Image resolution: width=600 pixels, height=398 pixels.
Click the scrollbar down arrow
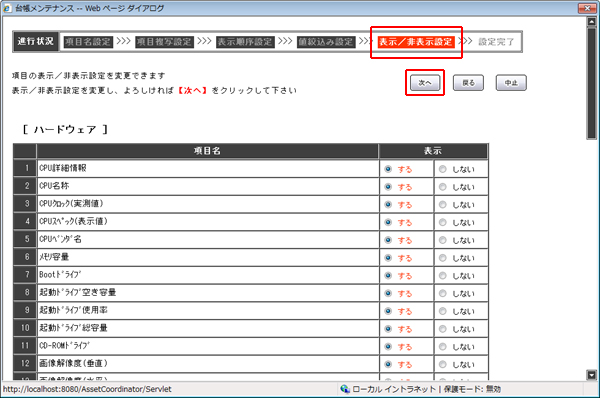click(x=592, y=375)
